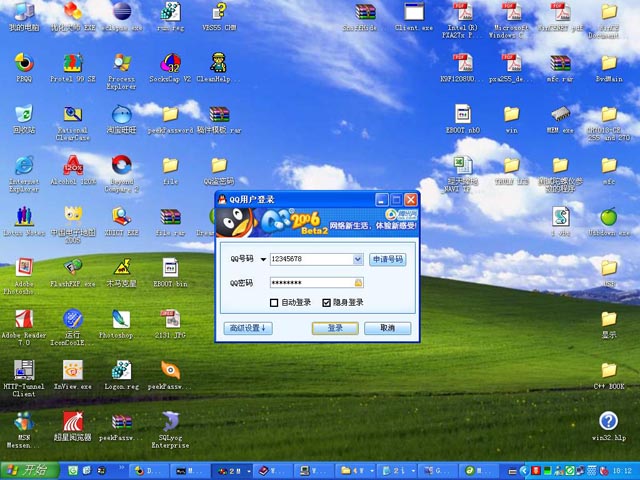Select the PBQQ desktop icon
The height and width of the screenshot is (480, 640).
[24, 64]
